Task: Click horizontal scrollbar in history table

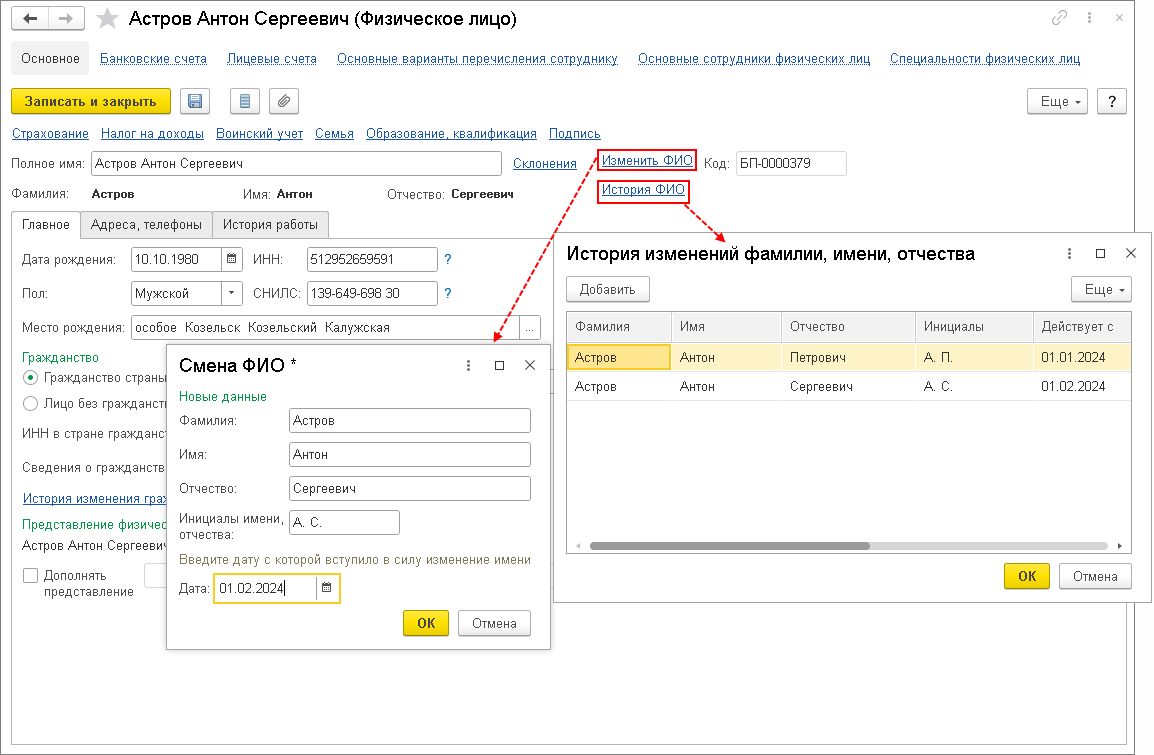Action: pos(729,546)
